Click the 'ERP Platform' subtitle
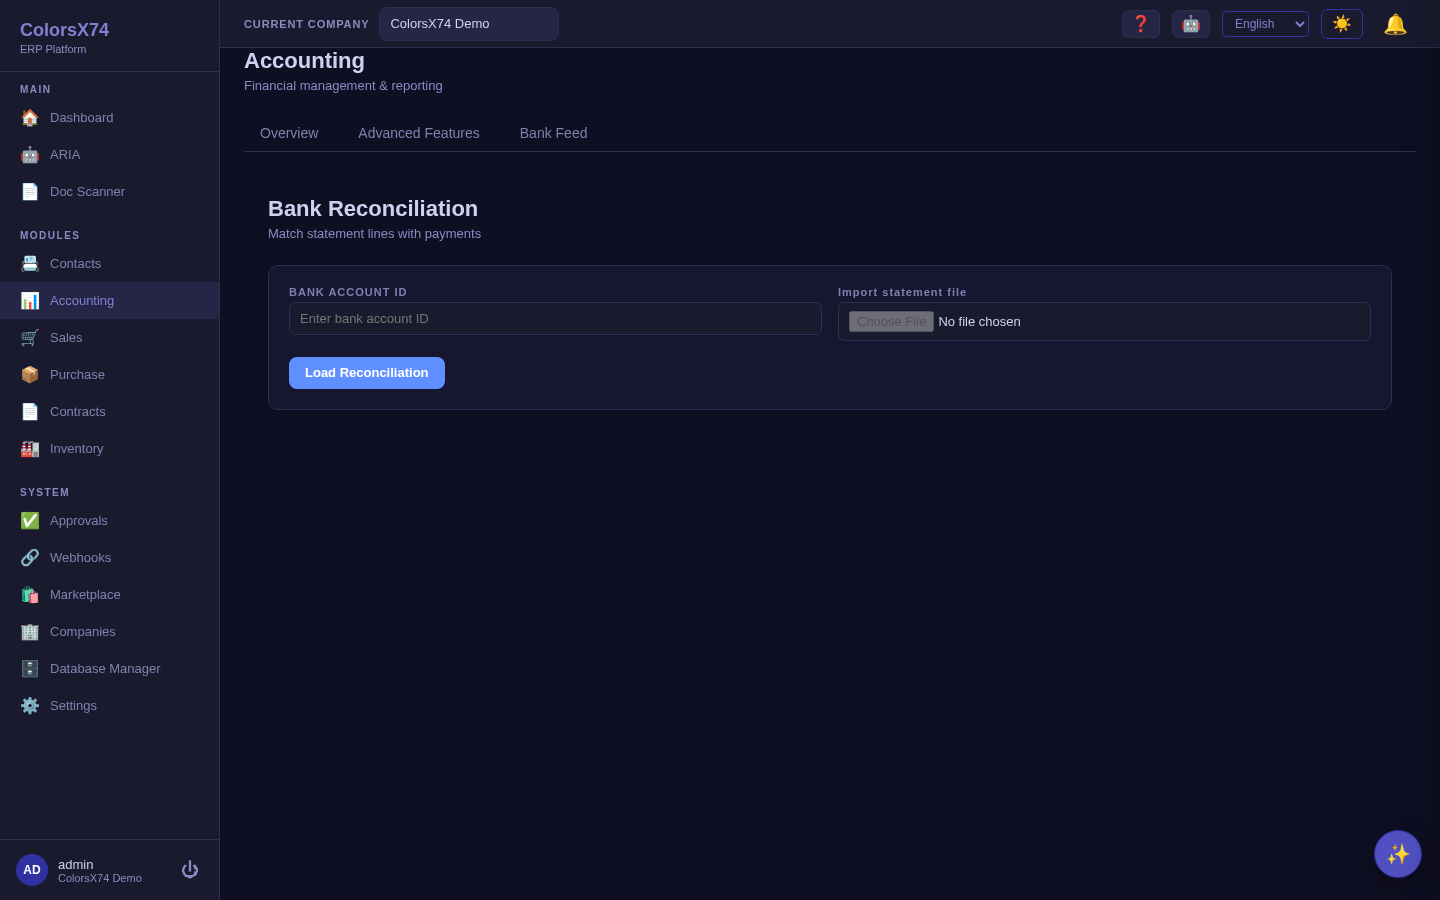 (53, 49)
